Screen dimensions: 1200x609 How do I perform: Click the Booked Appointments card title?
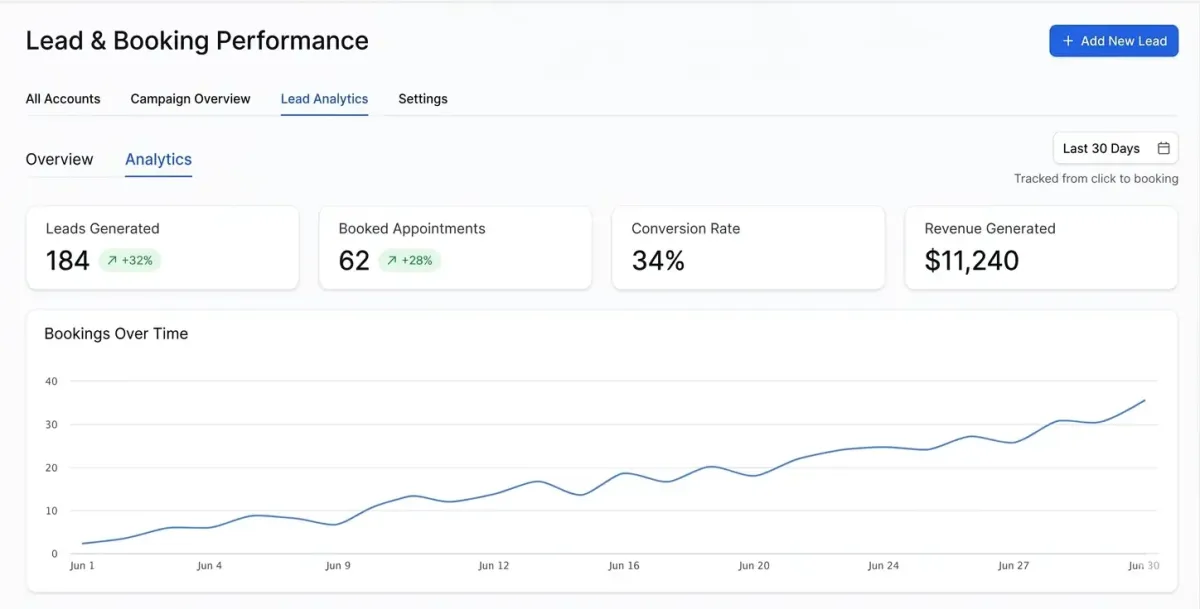(412, 228)
